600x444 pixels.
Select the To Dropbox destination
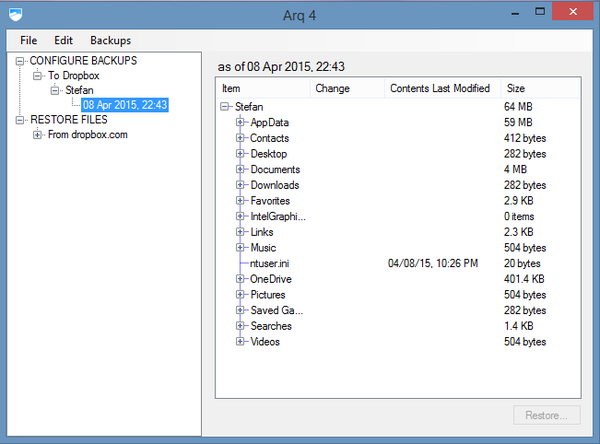(73, 75)
